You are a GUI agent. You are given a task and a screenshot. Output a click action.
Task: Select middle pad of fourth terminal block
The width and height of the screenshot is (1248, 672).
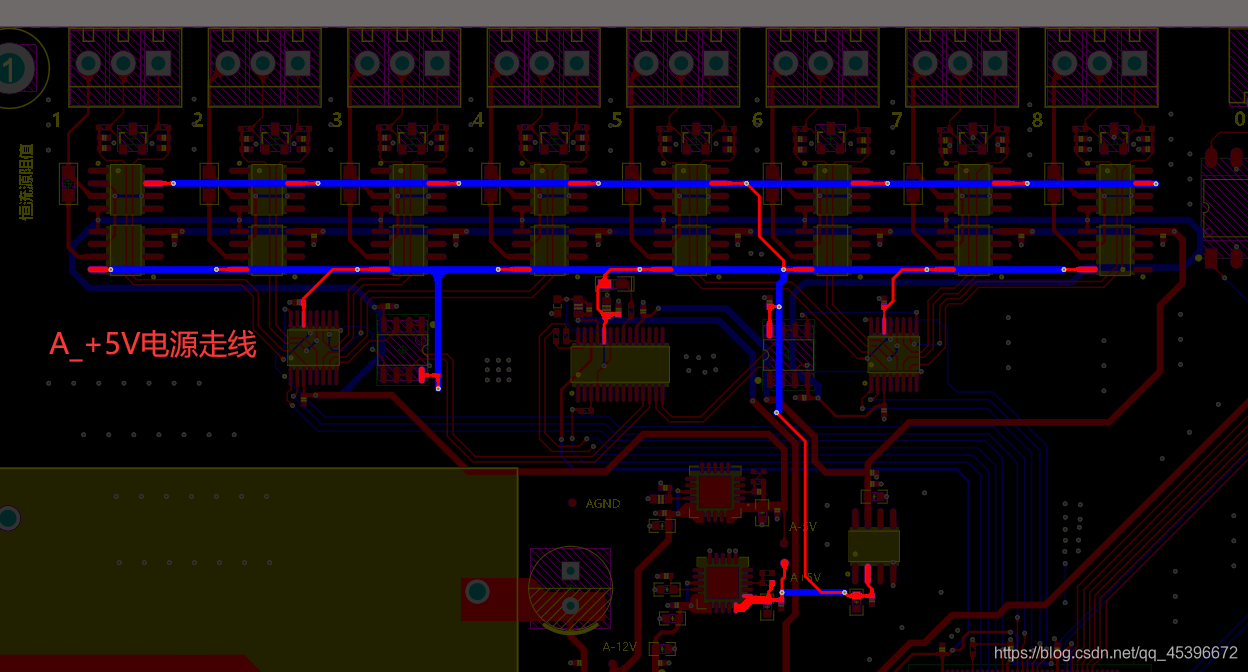click(542, 64)
